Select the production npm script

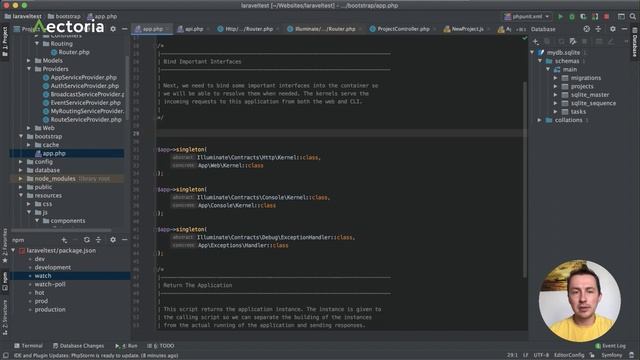coord(50,309)
